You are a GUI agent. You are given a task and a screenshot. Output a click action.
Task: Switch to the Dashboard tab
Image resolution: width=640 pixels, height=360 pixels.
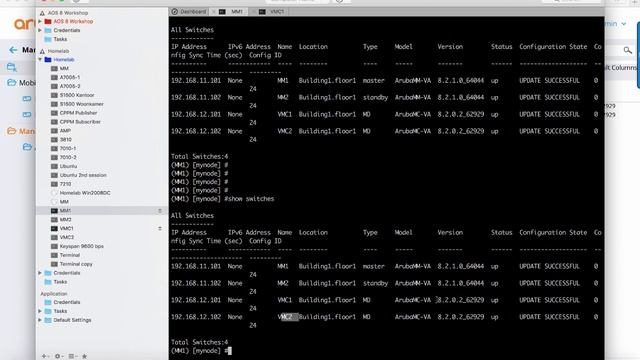click(x=189, y=12)
